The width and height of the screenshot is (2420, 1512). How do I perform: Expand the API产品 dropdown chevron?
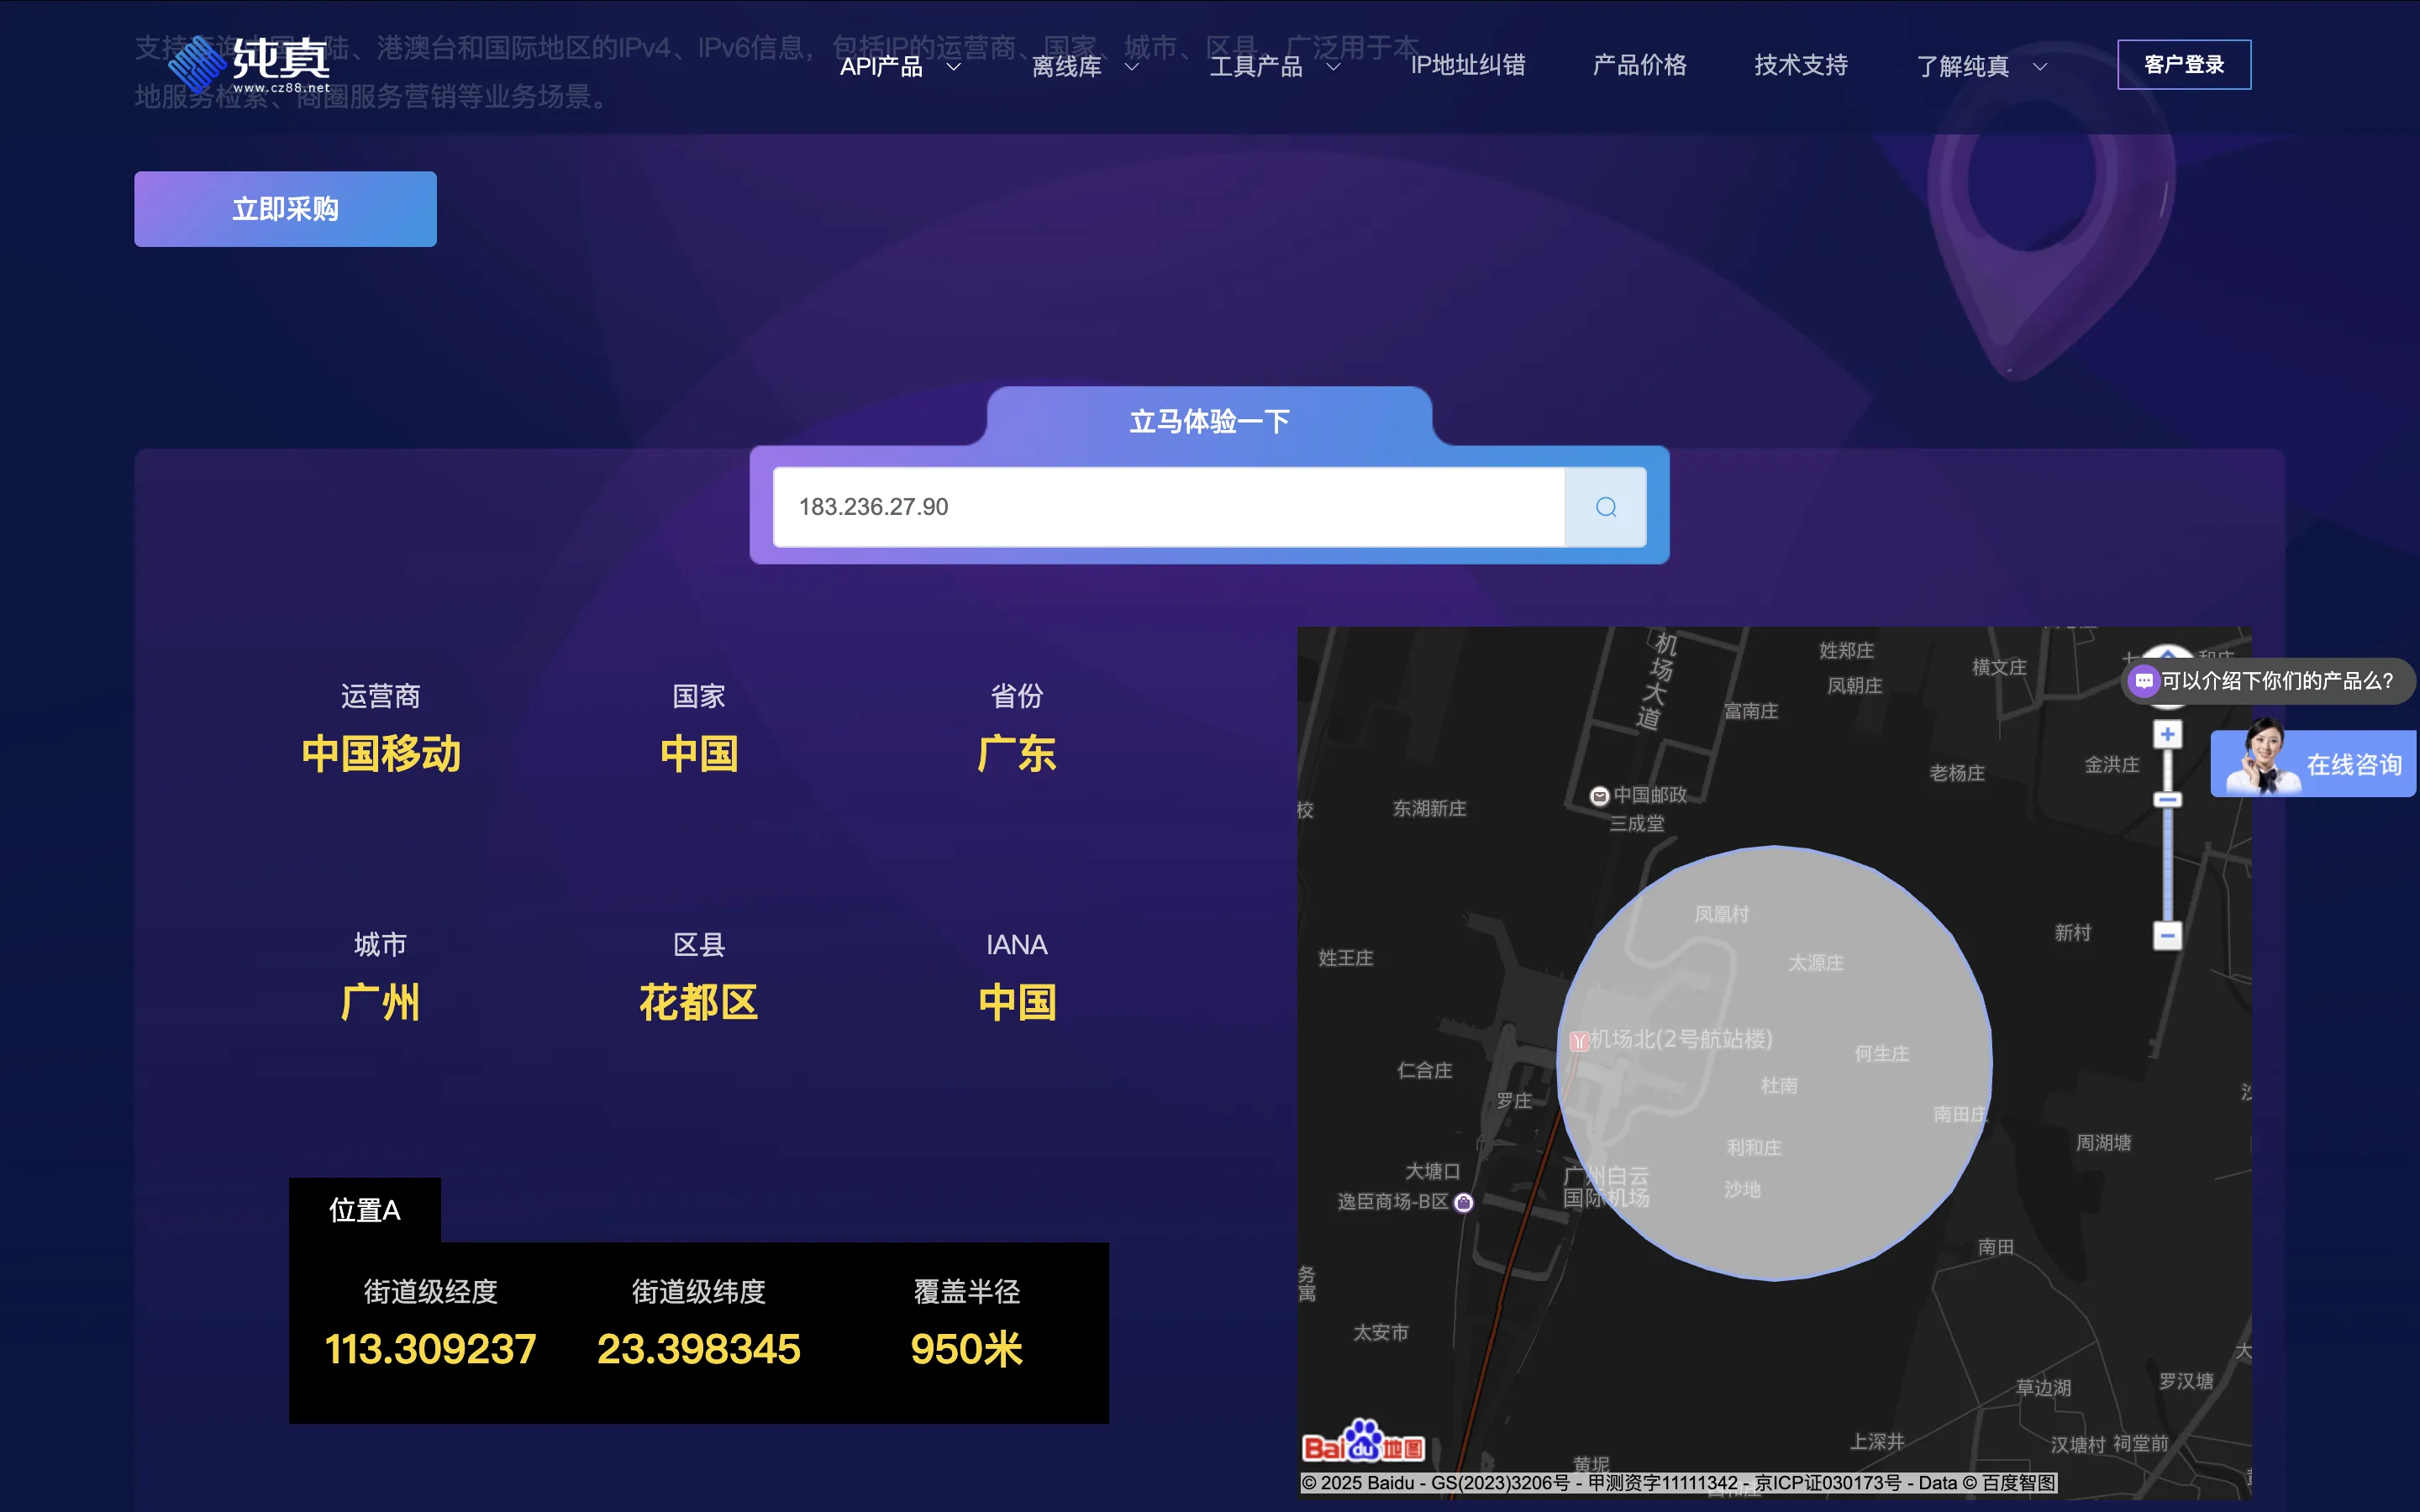(954, 67)
